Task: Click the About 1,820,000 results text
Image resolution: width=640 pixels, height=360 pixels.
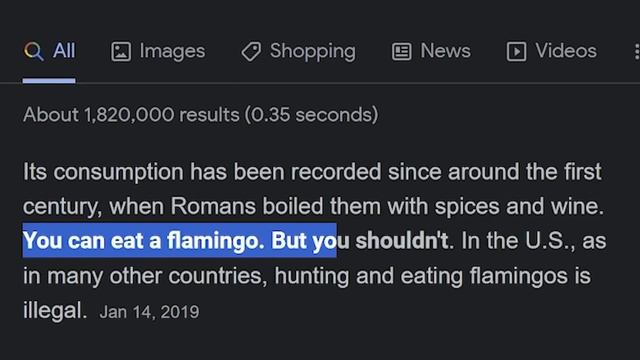Action: (131, 115)
